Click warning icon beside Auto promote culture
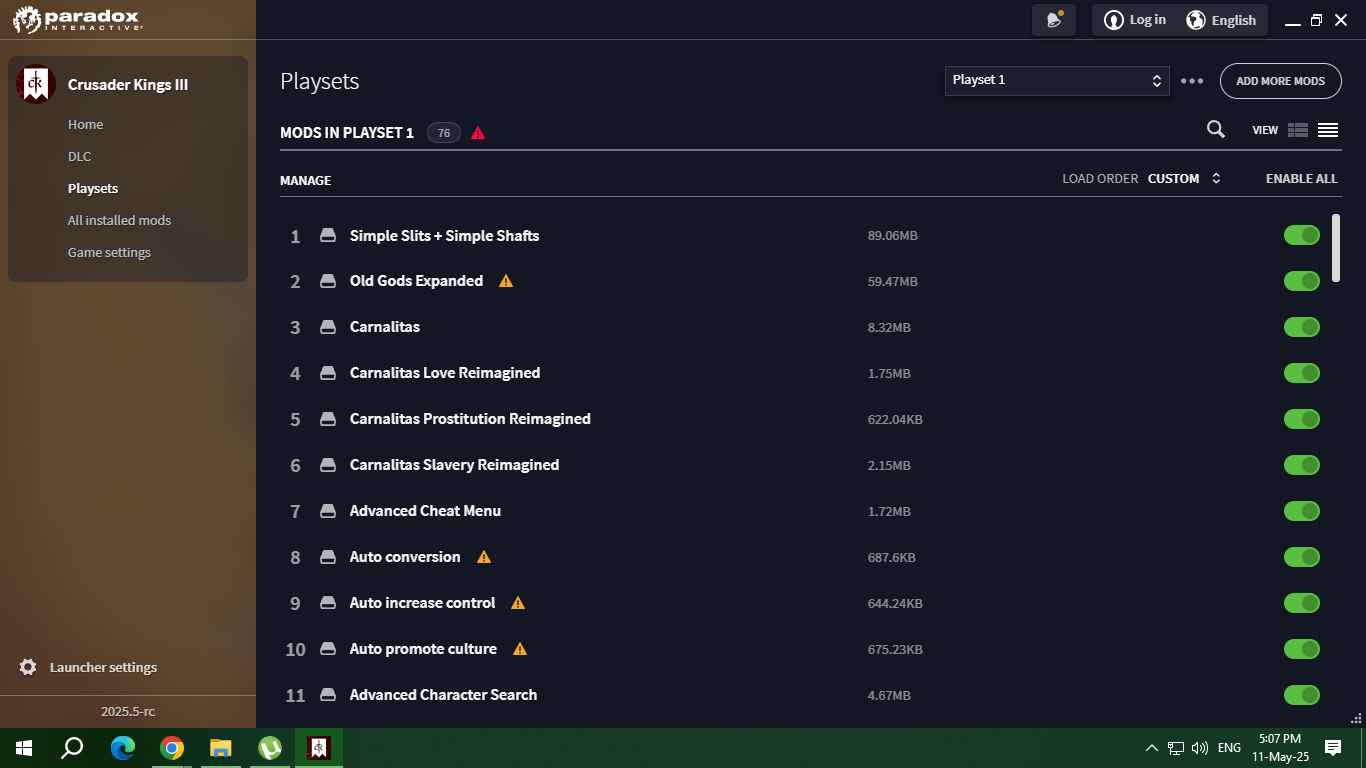1366x768 pixels. [x=520, y=649]
